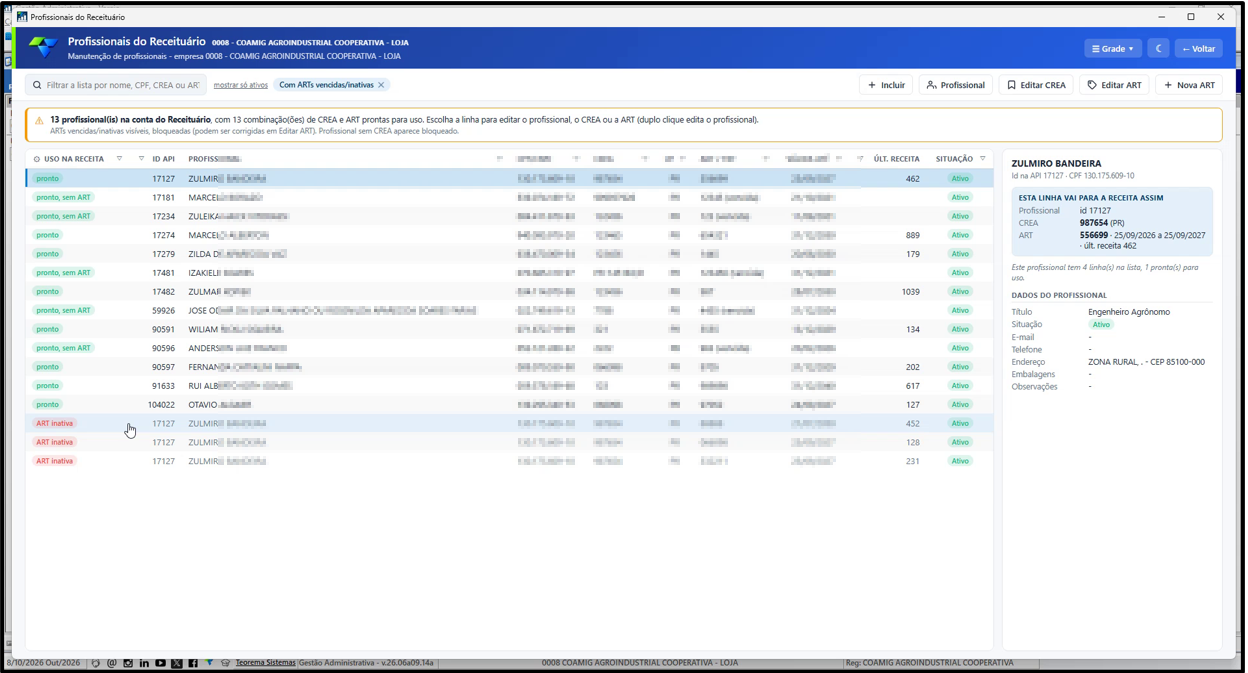This screenshot has width=1248, height=673.
Task: Open filter funnel beside ID API column
Action: (x=141, y=159)
